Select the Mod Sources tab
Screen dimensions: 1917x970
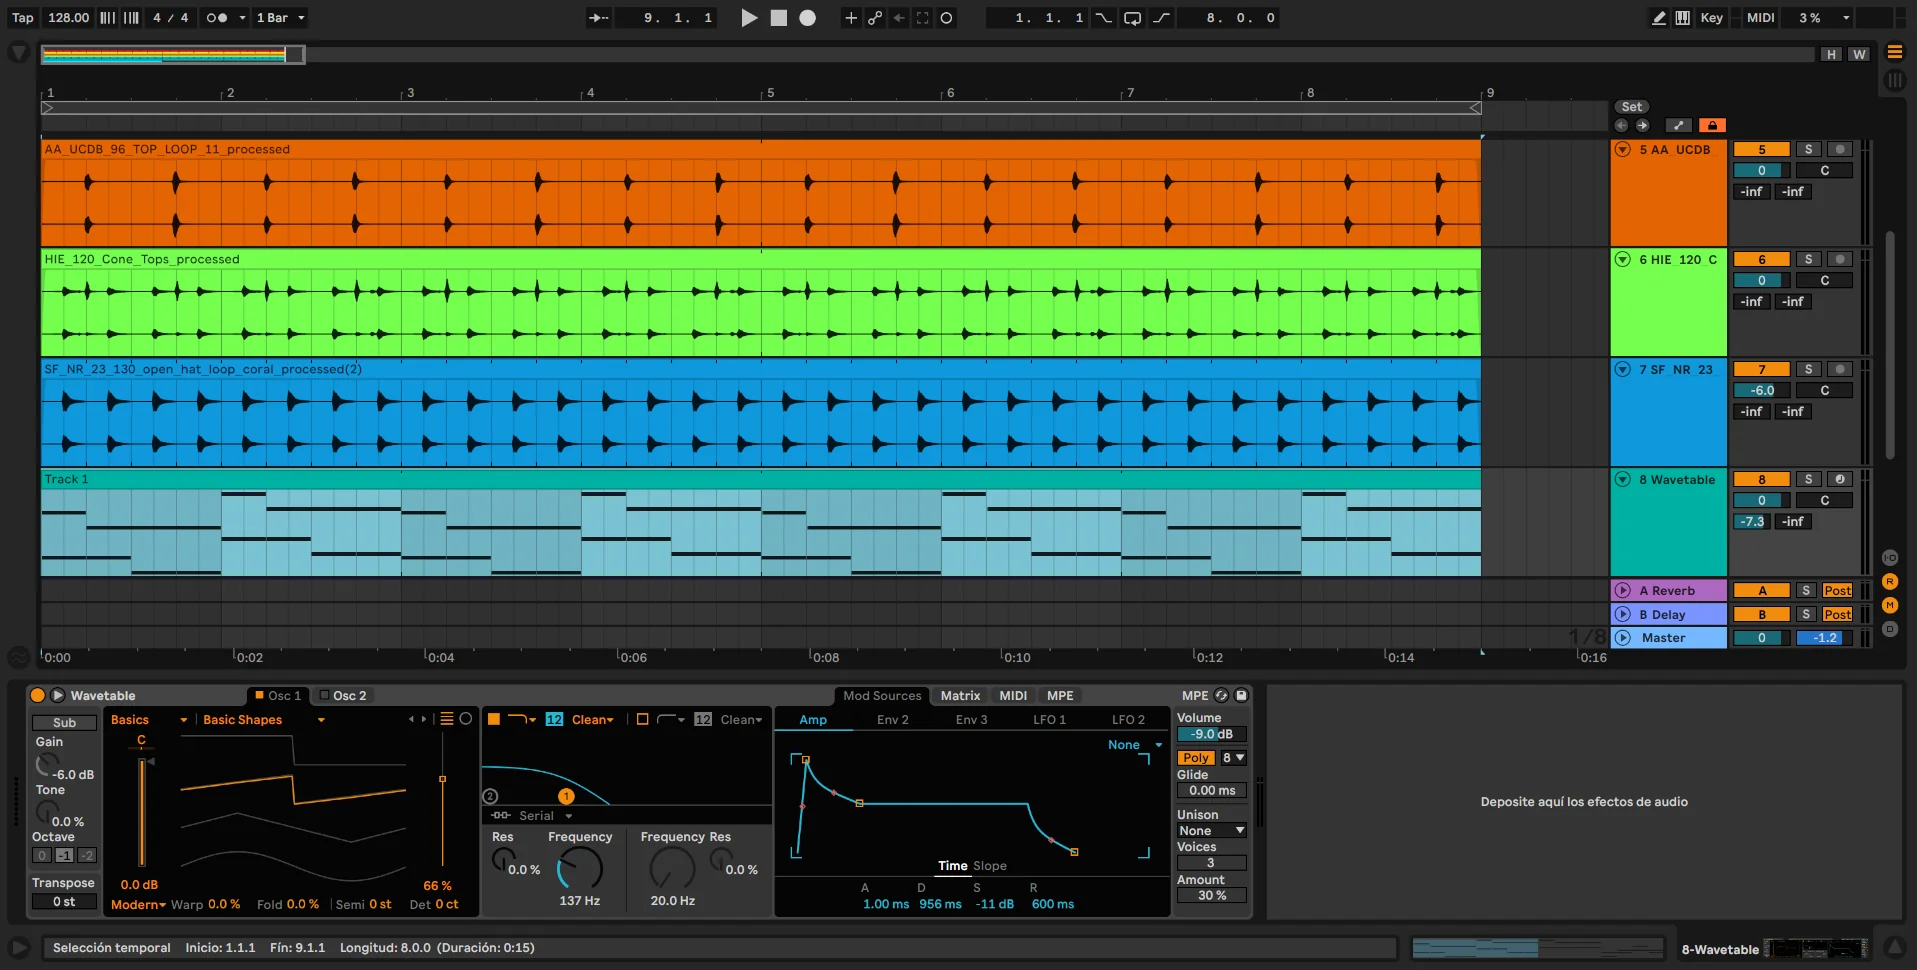tap(881, 695)
